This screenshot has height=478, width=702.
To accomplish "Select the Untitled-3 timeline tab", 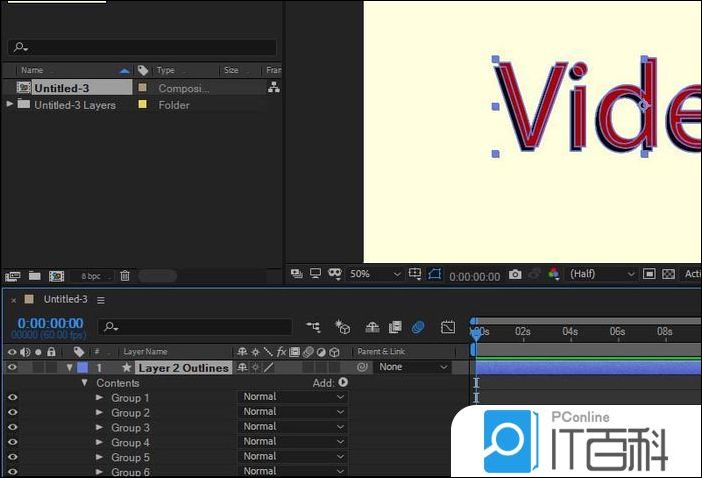I will coord(66,299).
